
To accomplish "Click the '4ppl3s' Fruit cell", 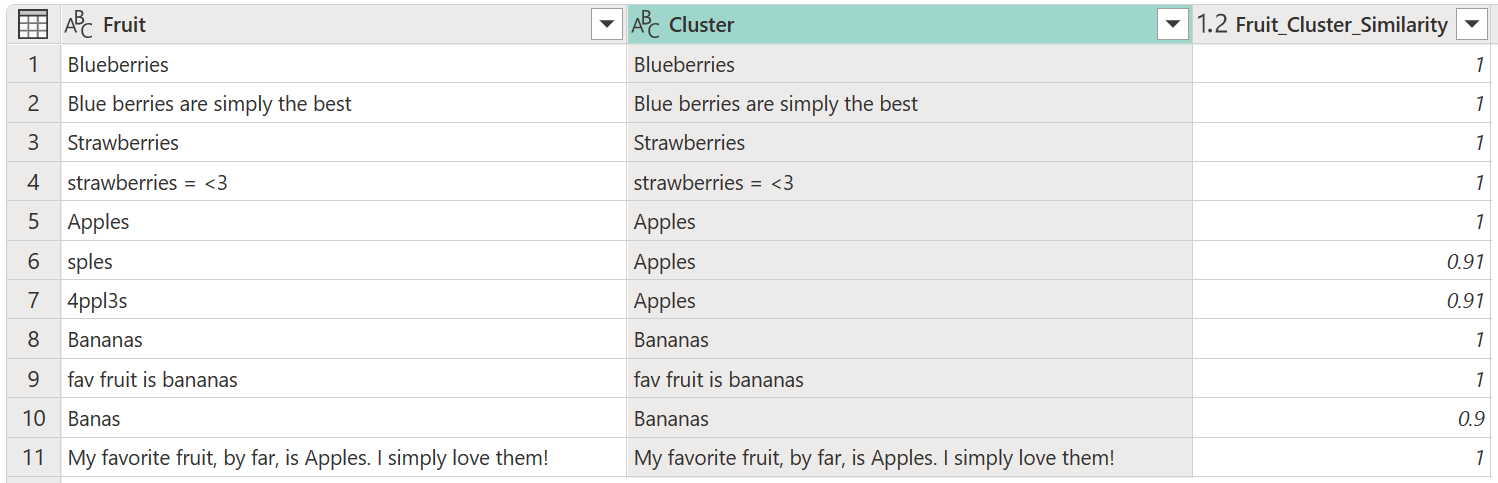I will (344, 301).
